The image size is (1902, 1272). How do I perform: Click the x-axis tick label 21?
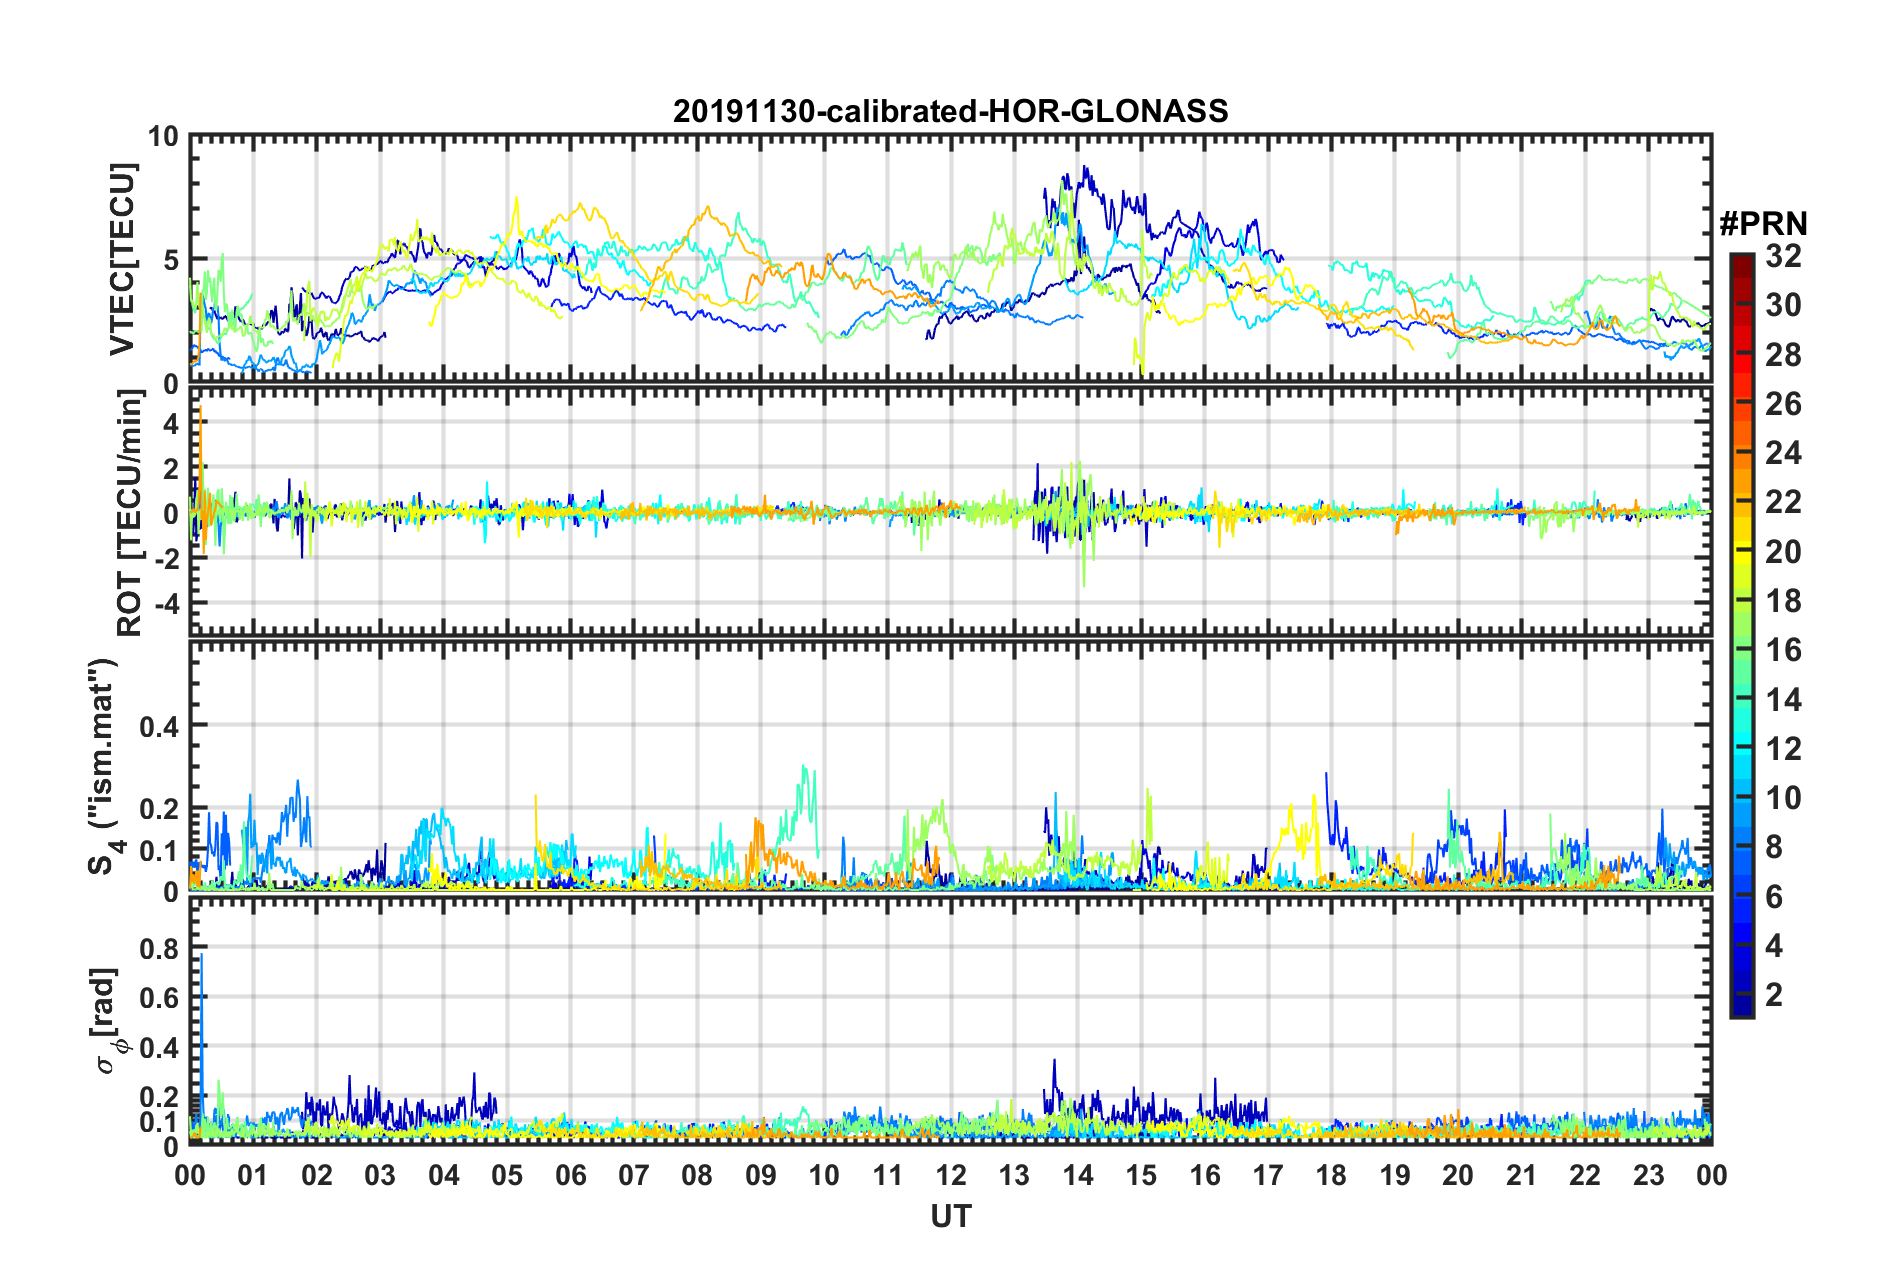point(1521,1174)
